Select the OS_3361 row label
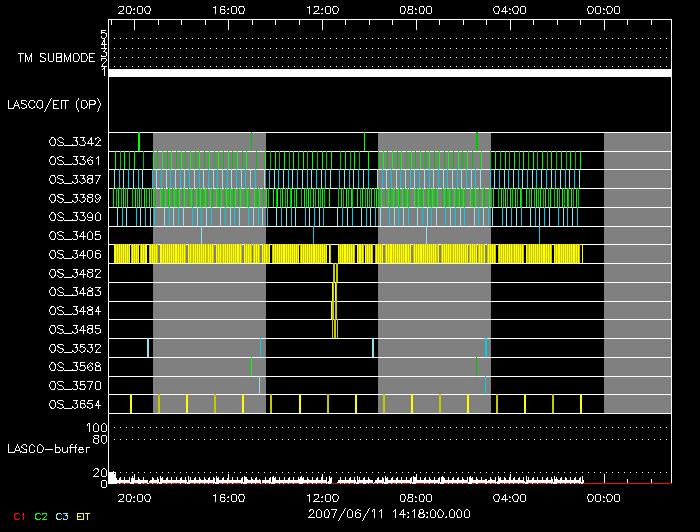 75,161
